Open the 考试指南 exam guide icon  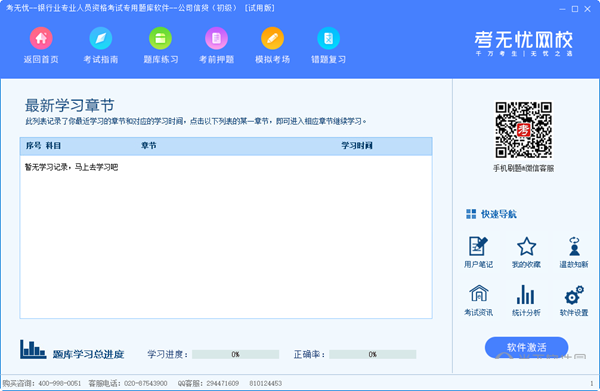pos(101,38)
